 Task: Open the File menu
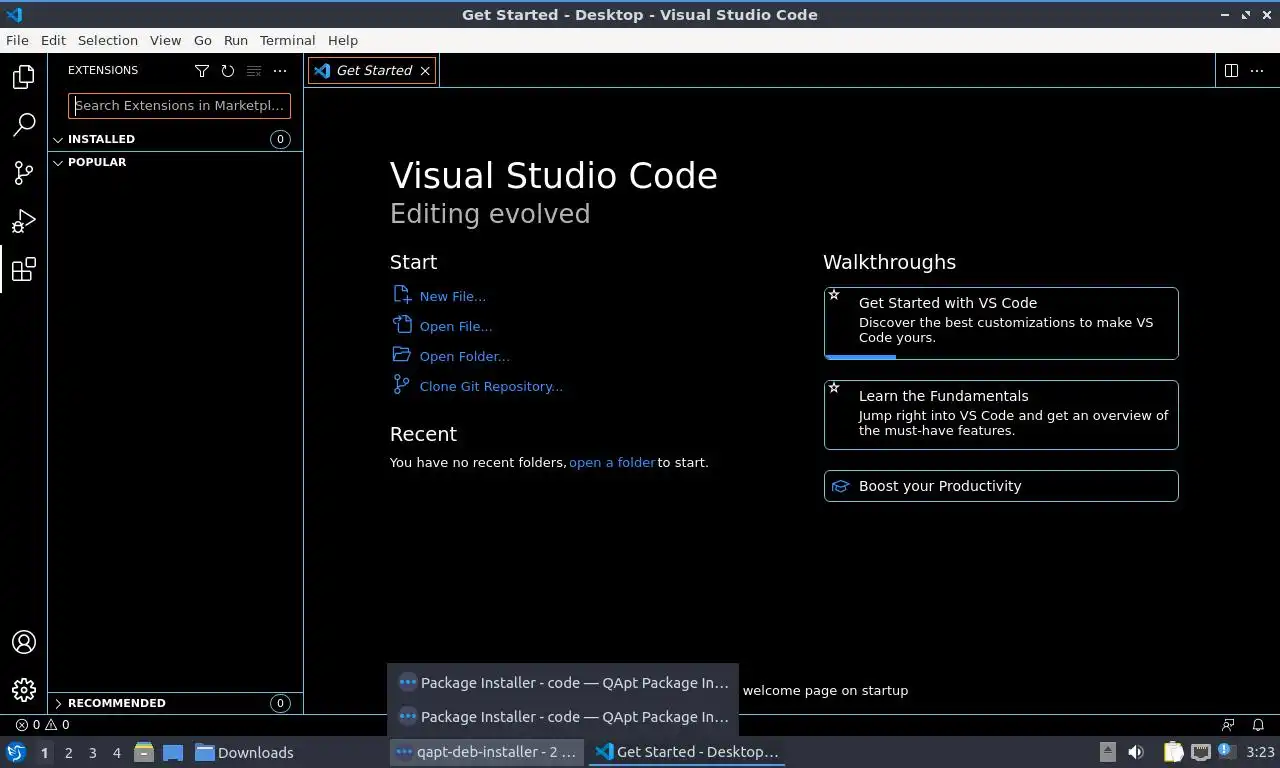click(x=17, y=40)
